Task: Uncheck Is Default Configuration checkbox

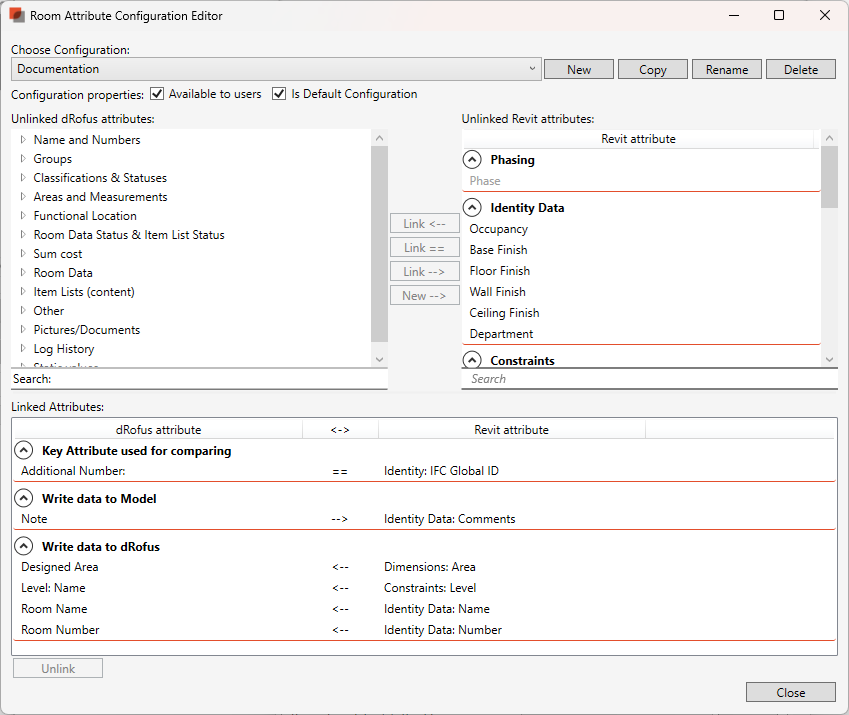Action: click(279, 94)
